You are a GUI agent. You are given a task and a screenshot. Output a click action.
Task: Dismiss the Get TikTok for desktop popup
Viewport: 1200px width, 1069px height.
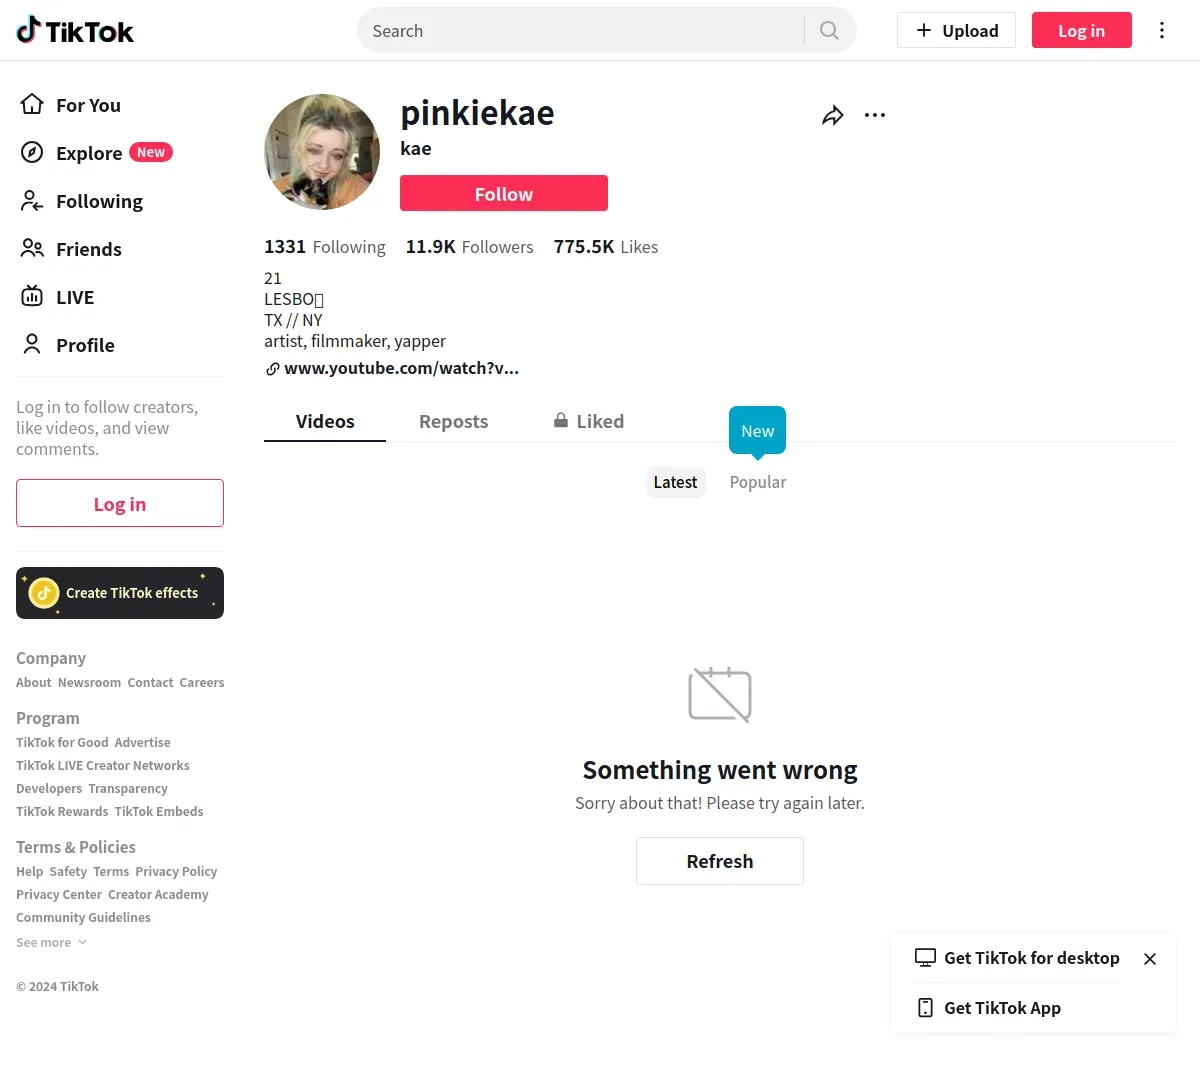[x=1150, y=959]
